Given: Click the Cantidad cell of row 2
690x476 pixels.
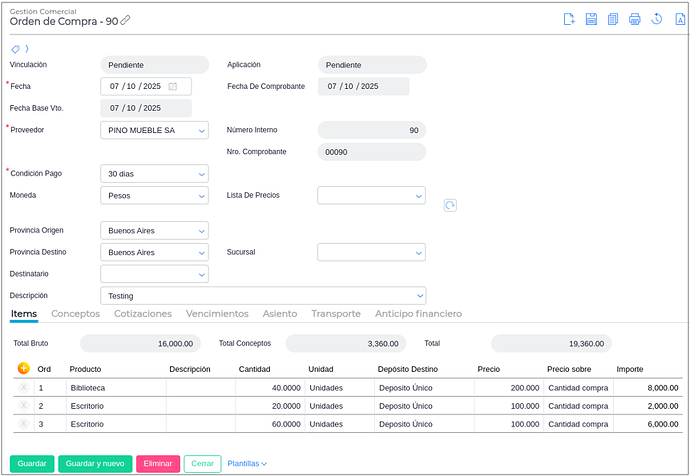Looking at the screenshot, I should click(x=270, y=406).
